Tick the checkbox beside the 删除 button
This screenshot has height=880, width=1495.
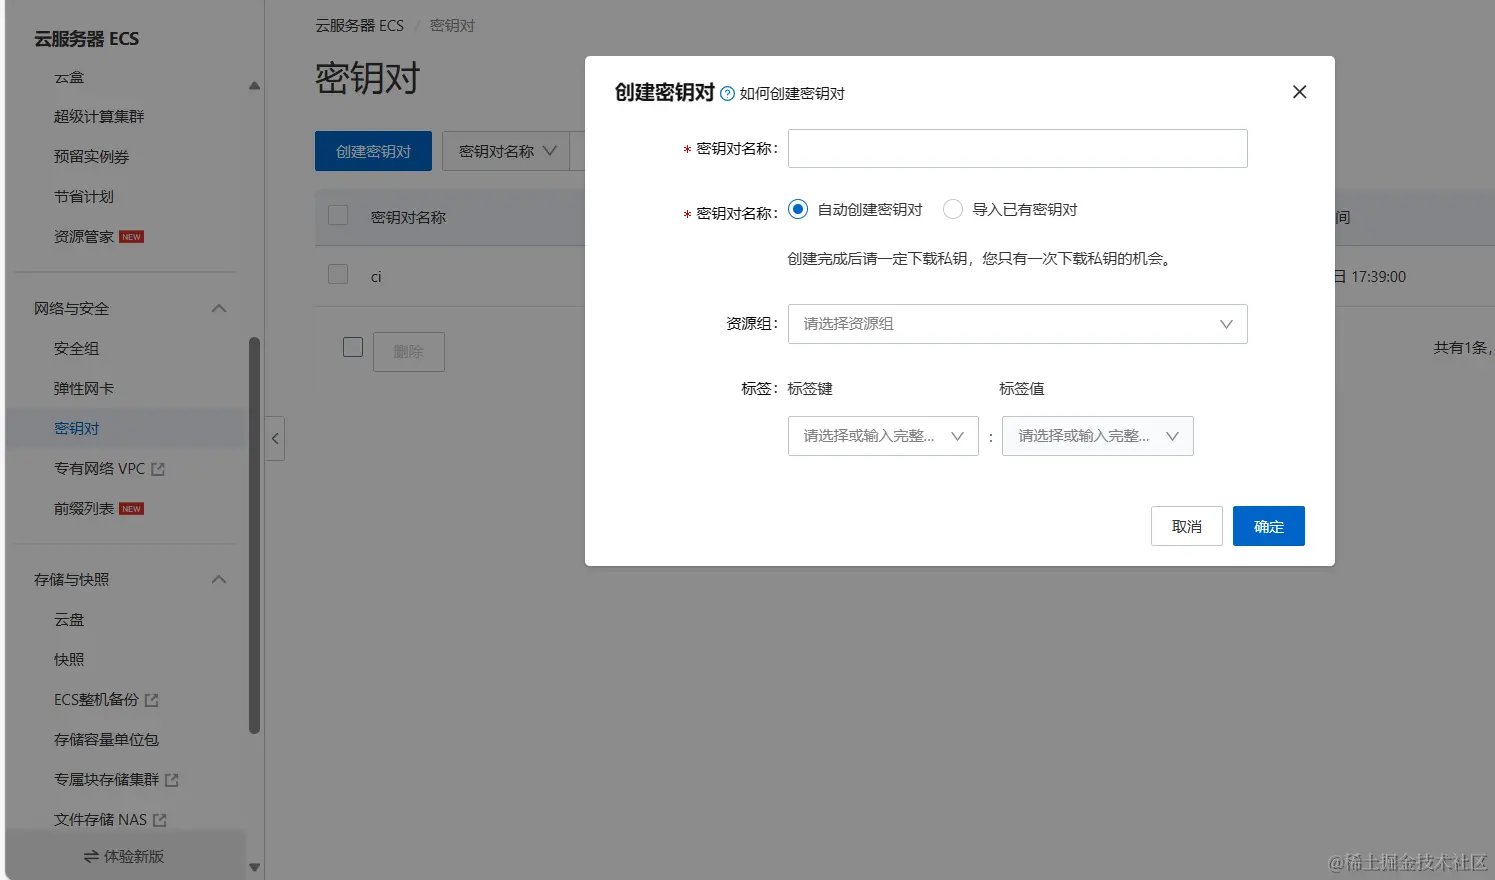click(353, 347)
